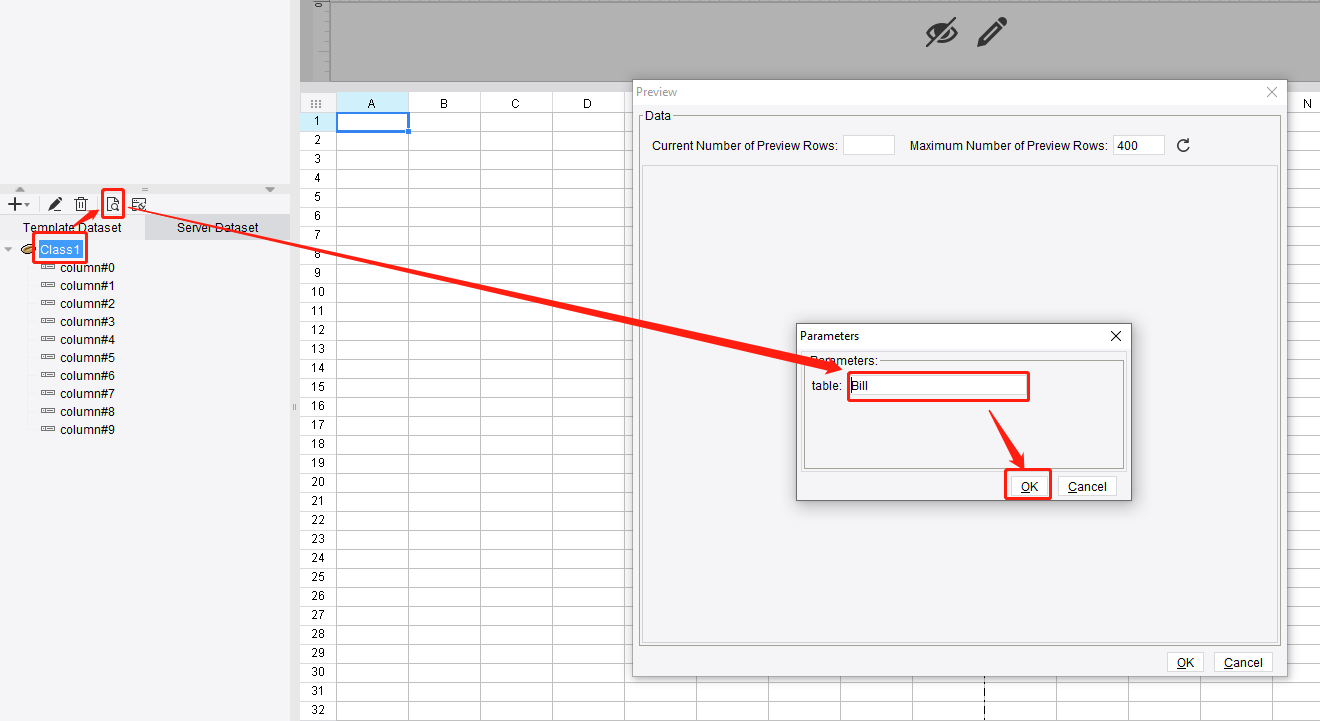Click the table parameter field containing Bill
Screen dimensions: 1320x721
coord(937,386)
